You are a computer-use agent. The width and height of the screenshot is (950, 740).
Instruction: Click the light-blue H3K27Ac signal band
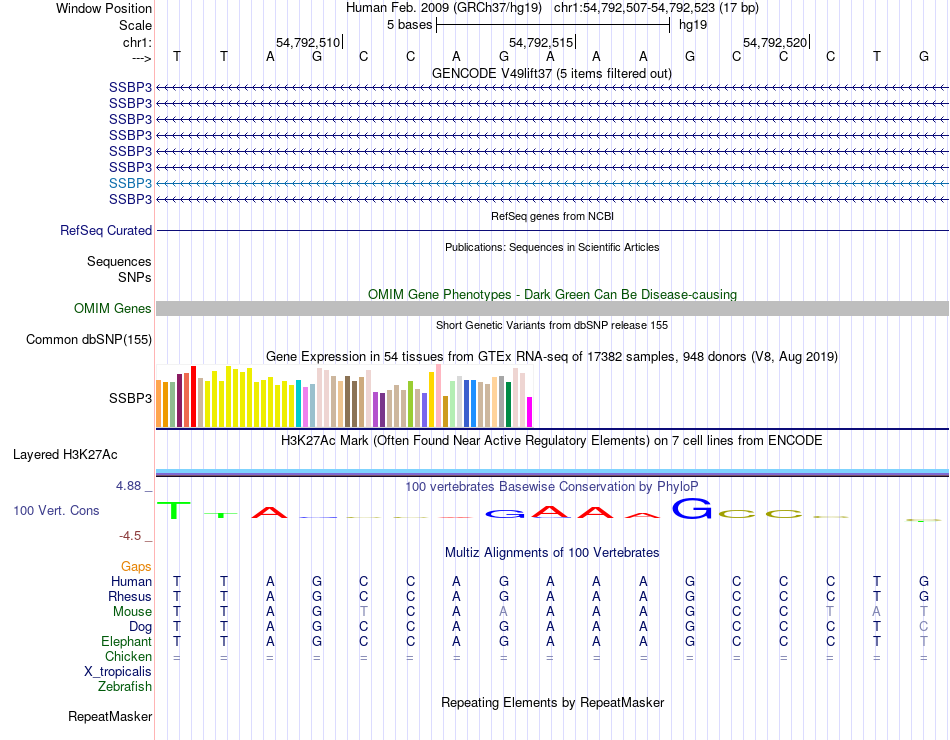click(x=552, y=472)
